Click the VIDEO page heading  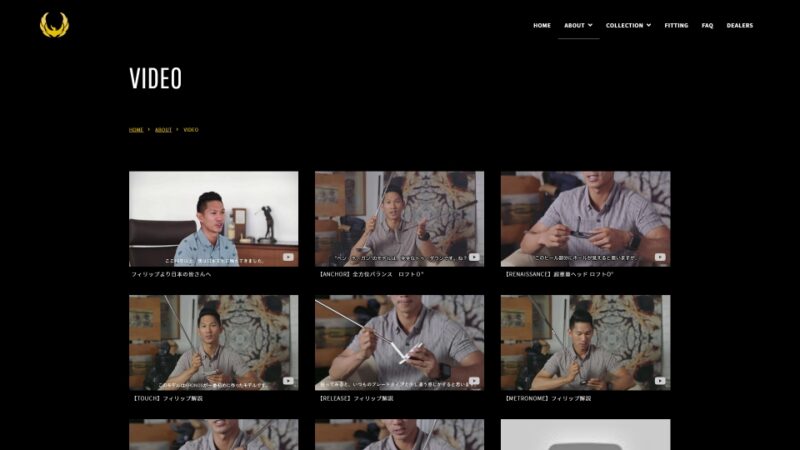point(156,79)
